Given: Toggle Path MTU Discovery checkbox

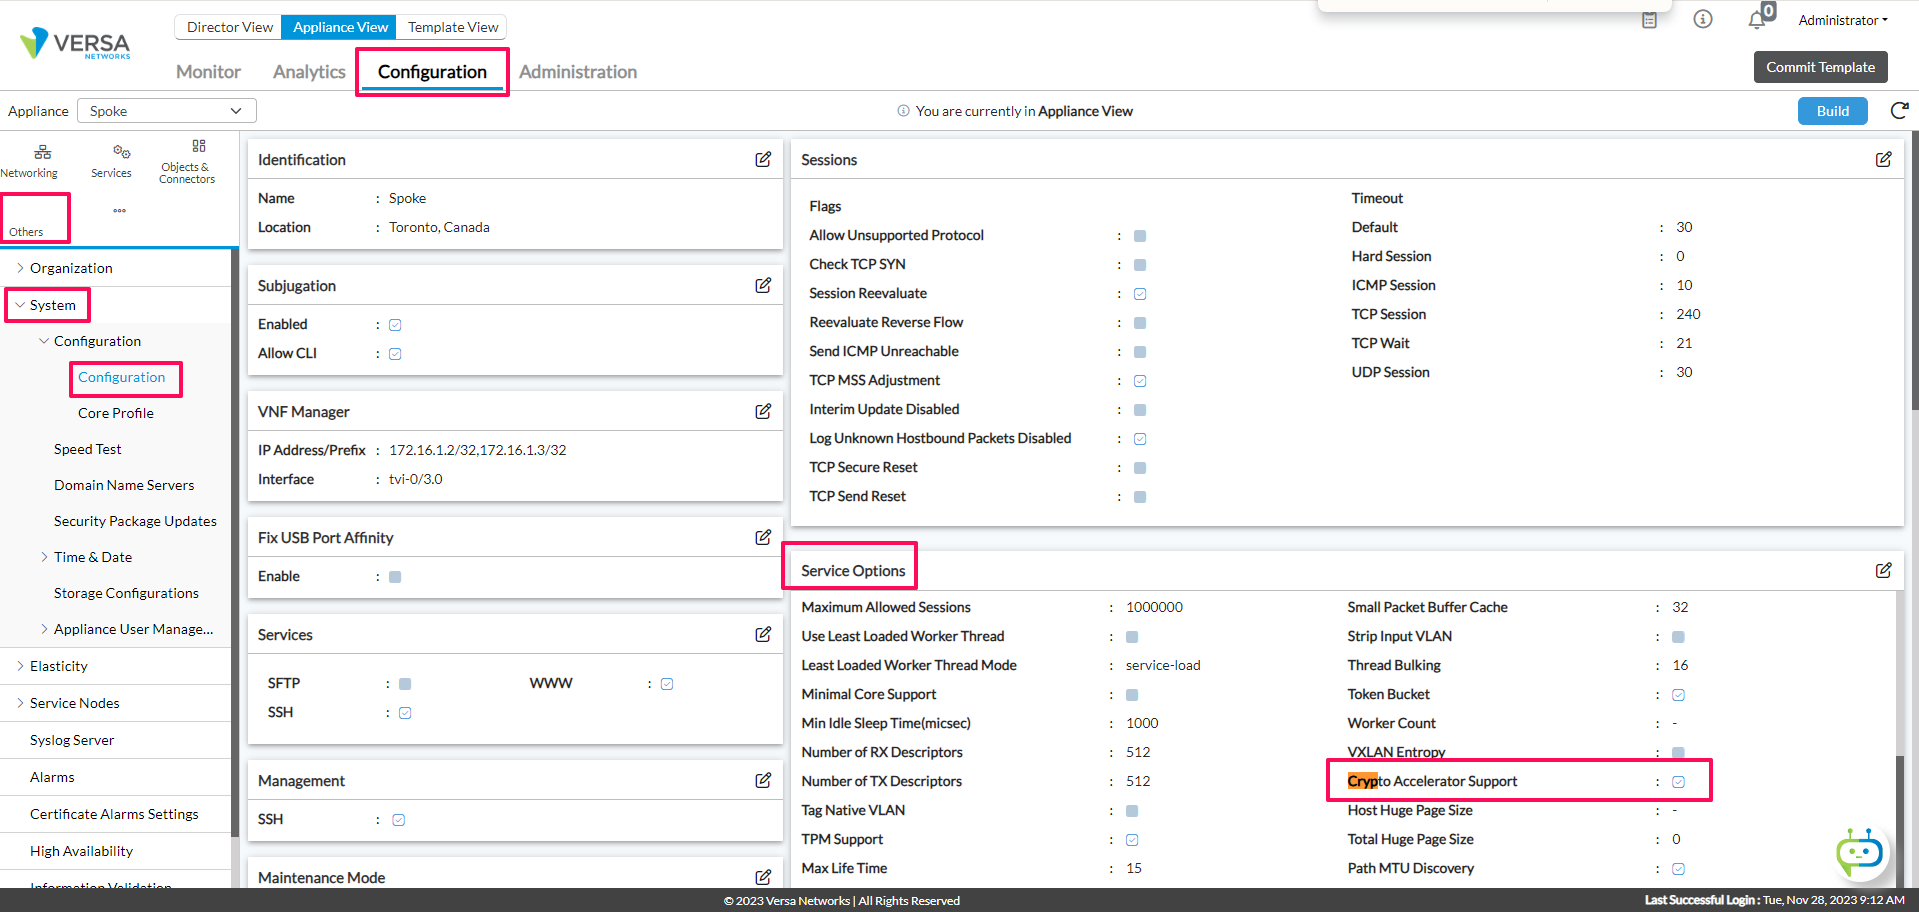Looking at the screenshot, I should (x=1678, y=869).
